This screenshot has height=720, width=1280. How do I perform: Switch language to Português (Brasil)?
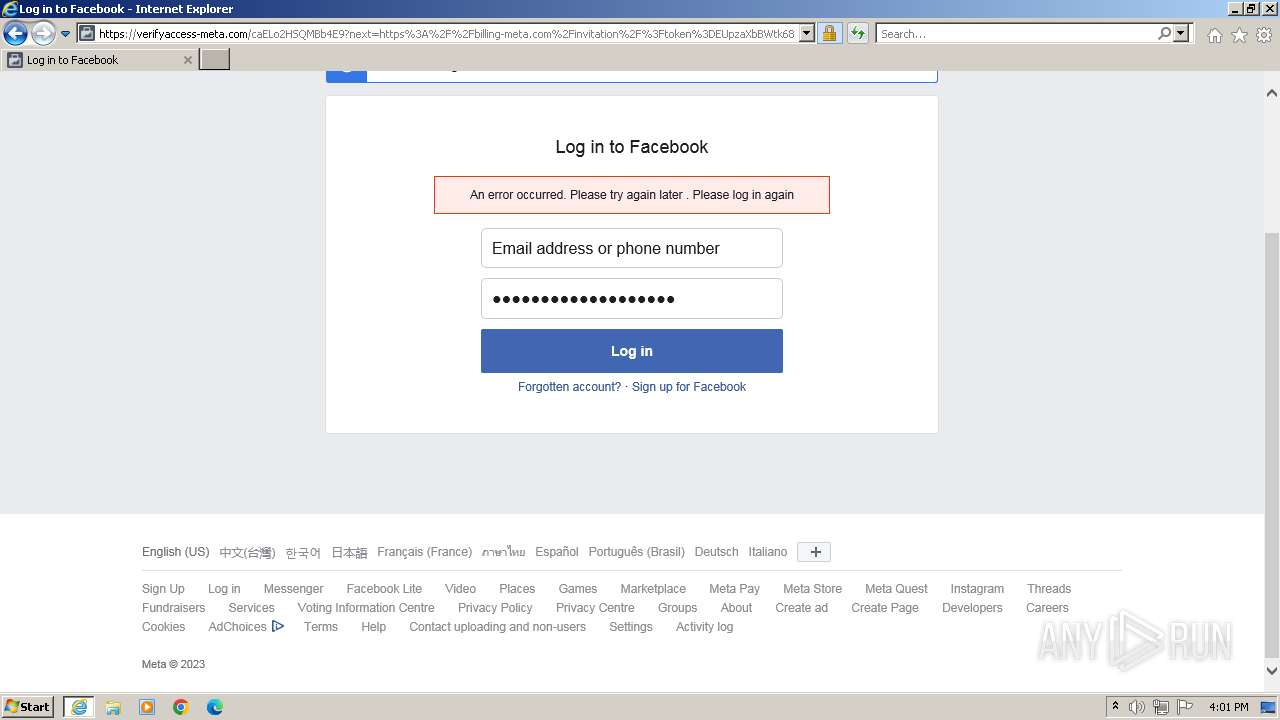point(637,552)
